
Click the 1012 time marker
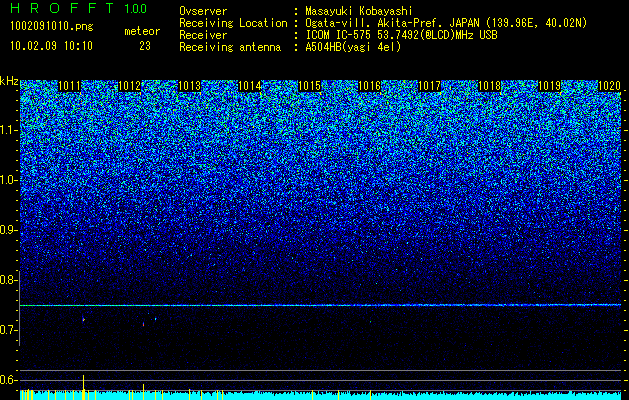[x=130, y=86]
